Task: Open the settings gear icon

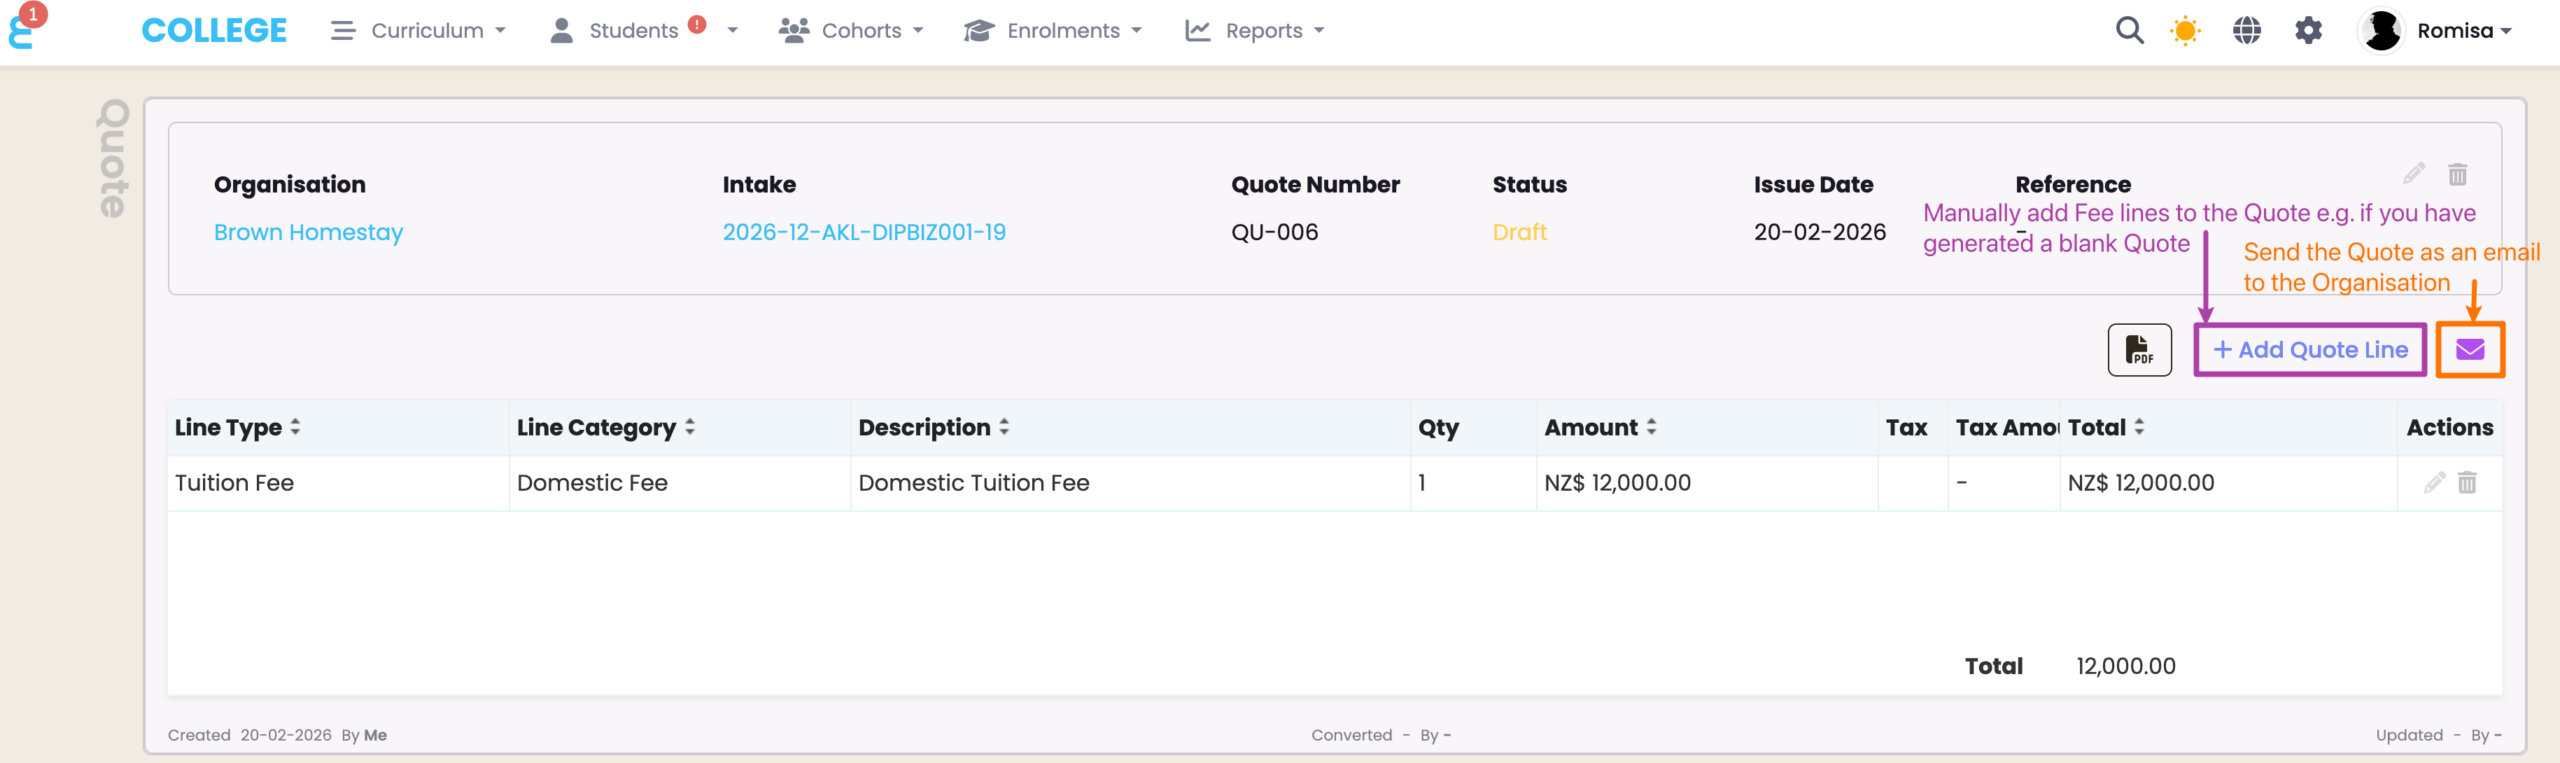Action: [x=2308, y=31]
